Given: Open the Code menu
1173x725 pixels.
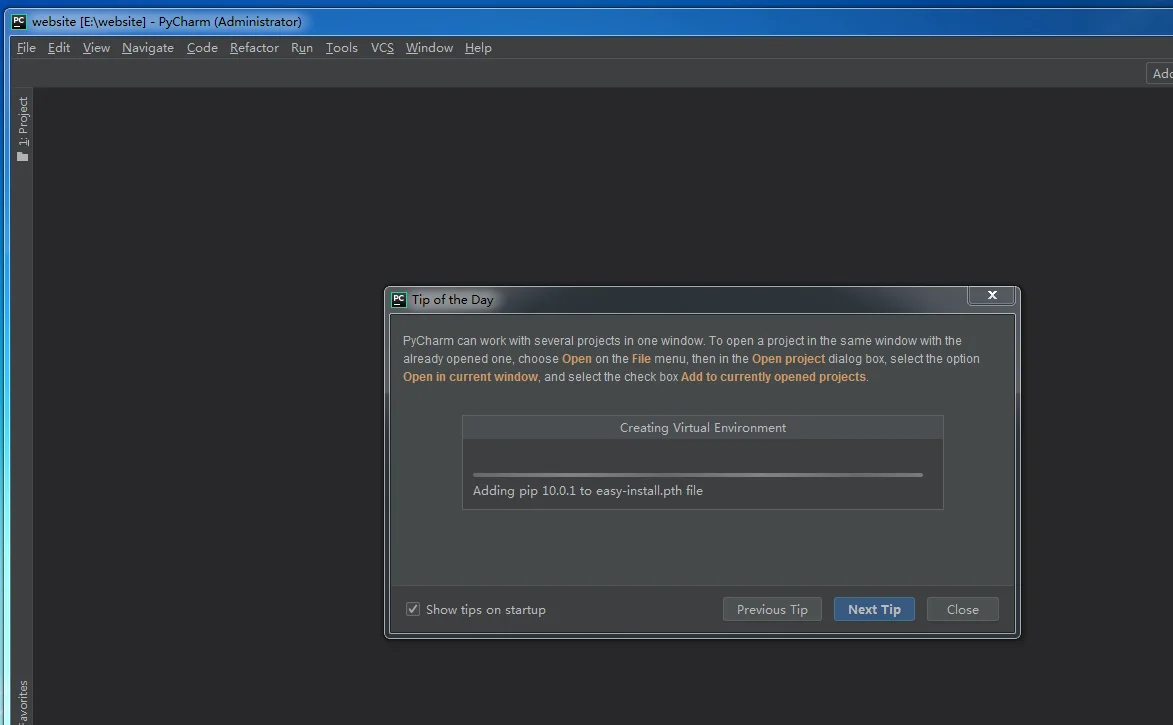Looking at the screenshot, I should coord(202,48).
